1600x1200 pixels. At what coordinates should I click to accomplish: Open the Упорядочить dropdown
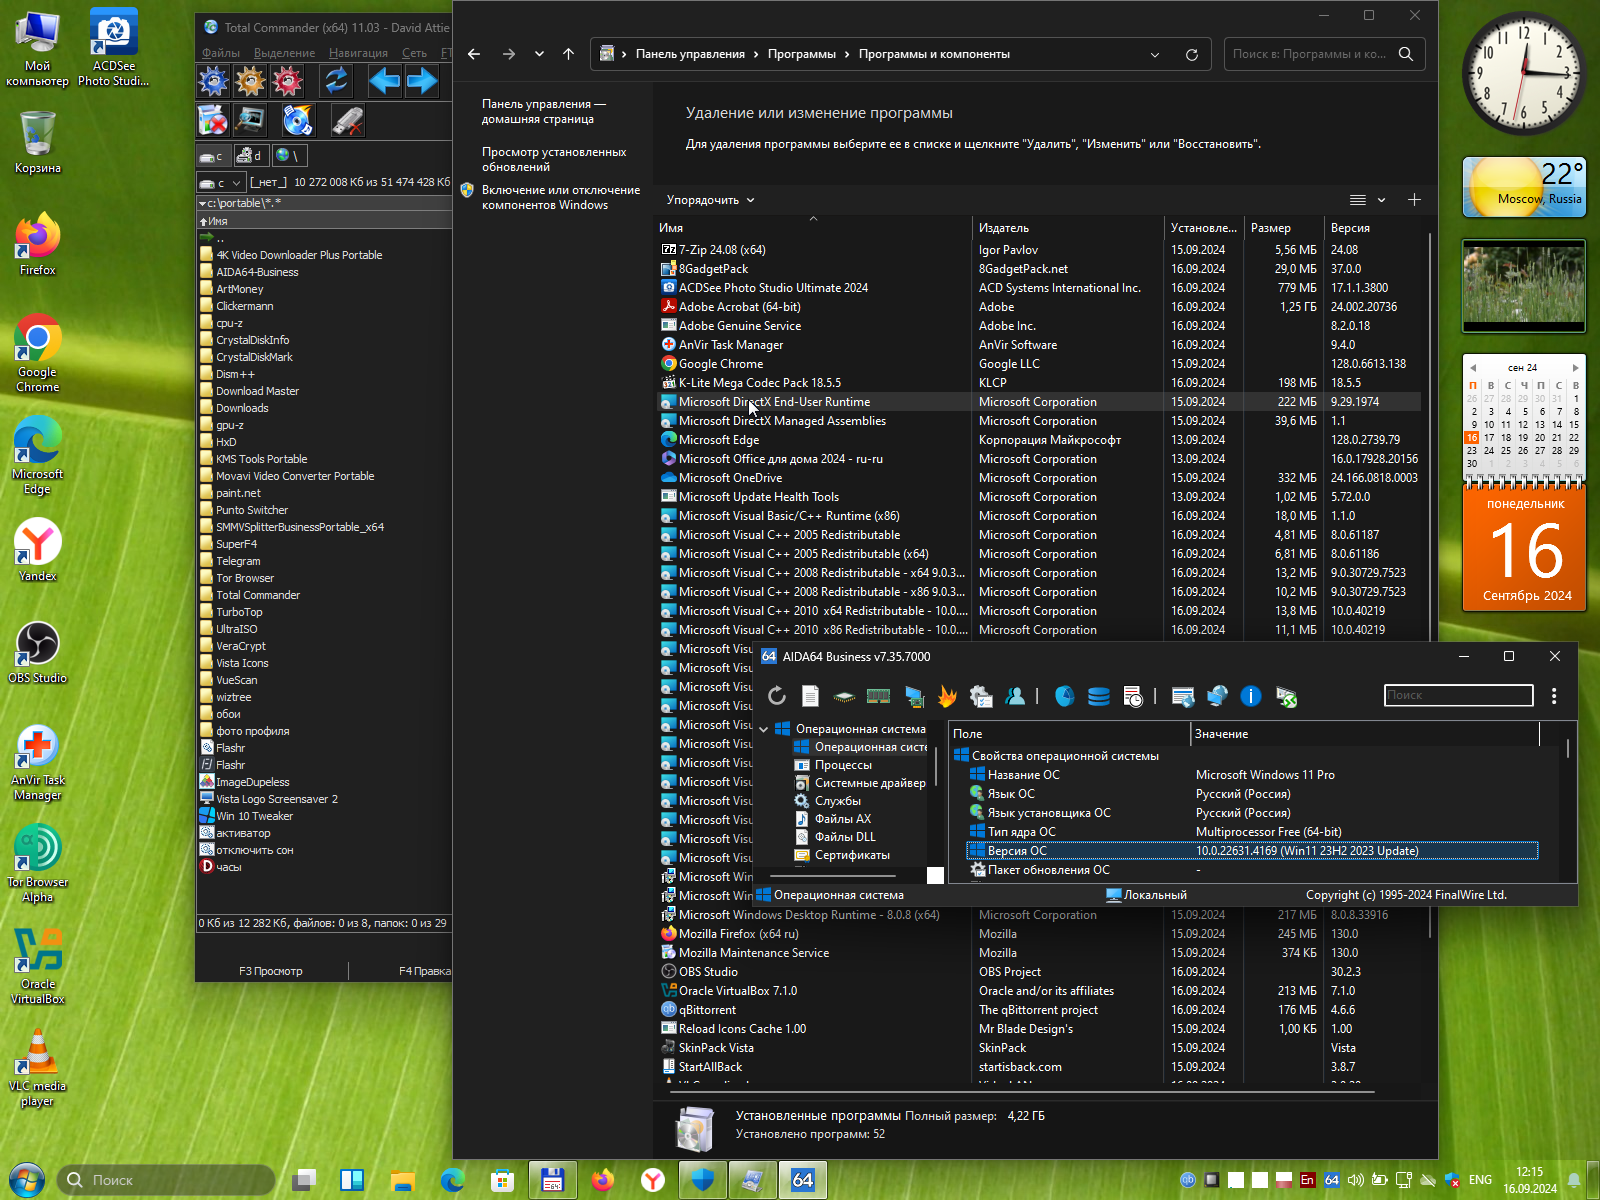711,200
